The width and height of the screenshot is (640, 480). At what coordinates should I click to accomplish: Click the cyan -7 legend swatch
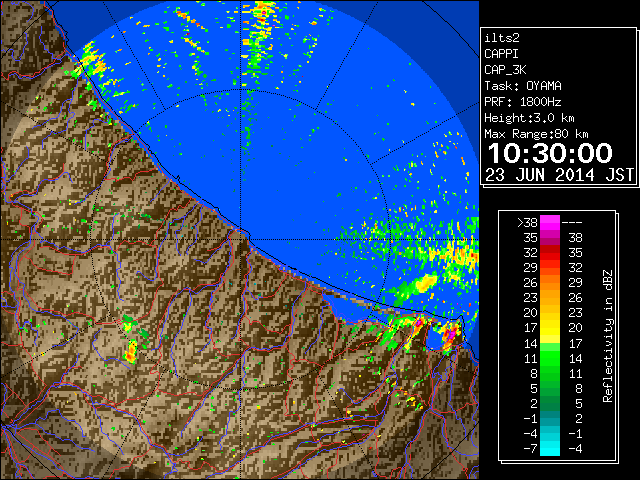(x=549, y=449)
